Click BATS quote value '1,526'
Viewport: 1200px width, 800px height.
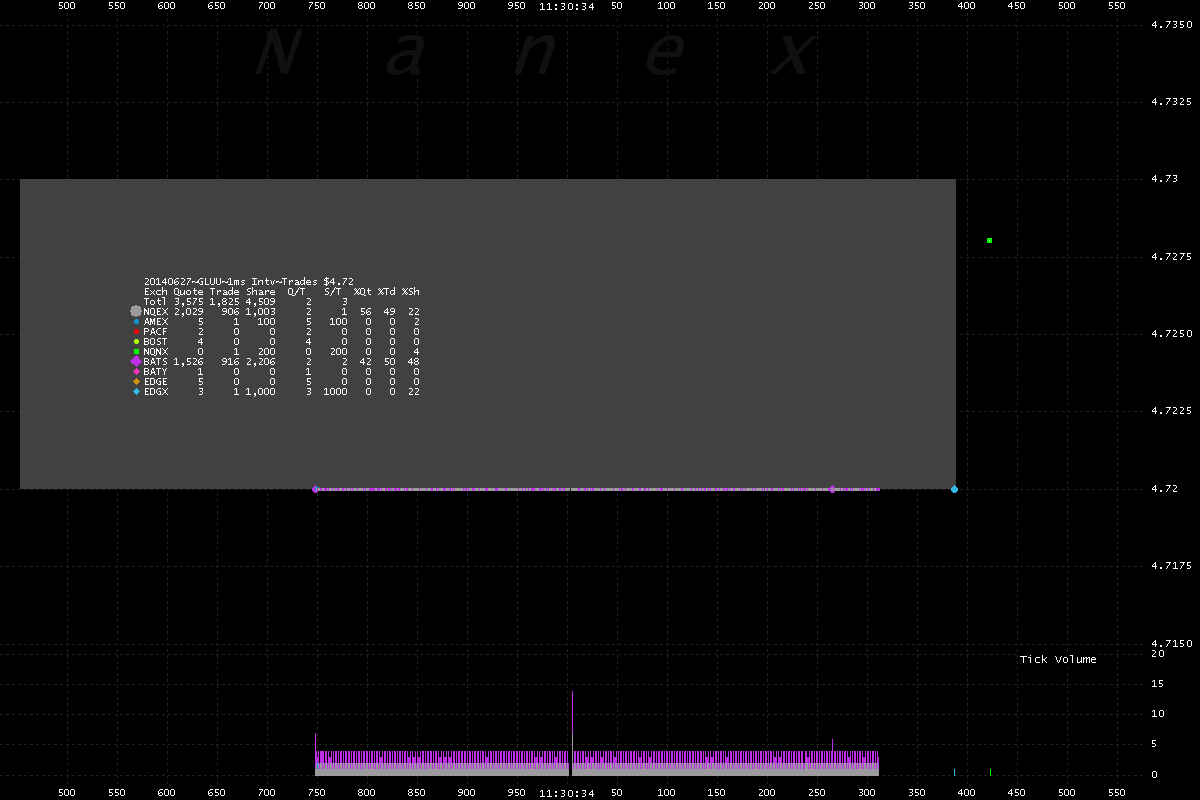188,362
